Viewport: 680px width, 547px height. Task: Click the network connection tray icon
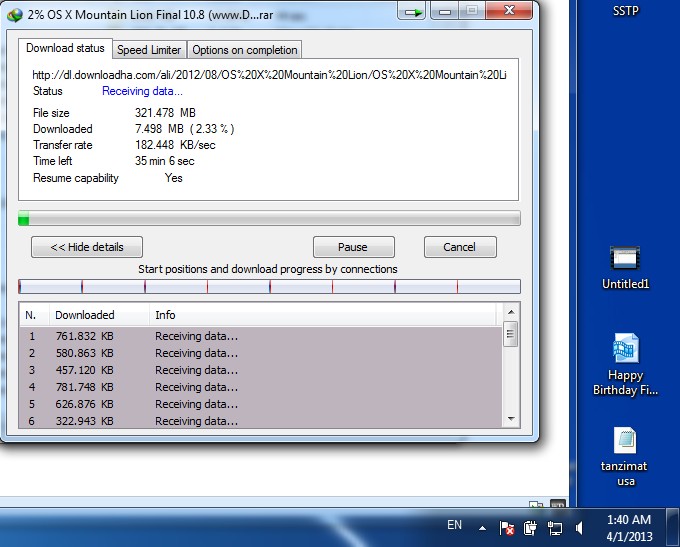[554, 528]
